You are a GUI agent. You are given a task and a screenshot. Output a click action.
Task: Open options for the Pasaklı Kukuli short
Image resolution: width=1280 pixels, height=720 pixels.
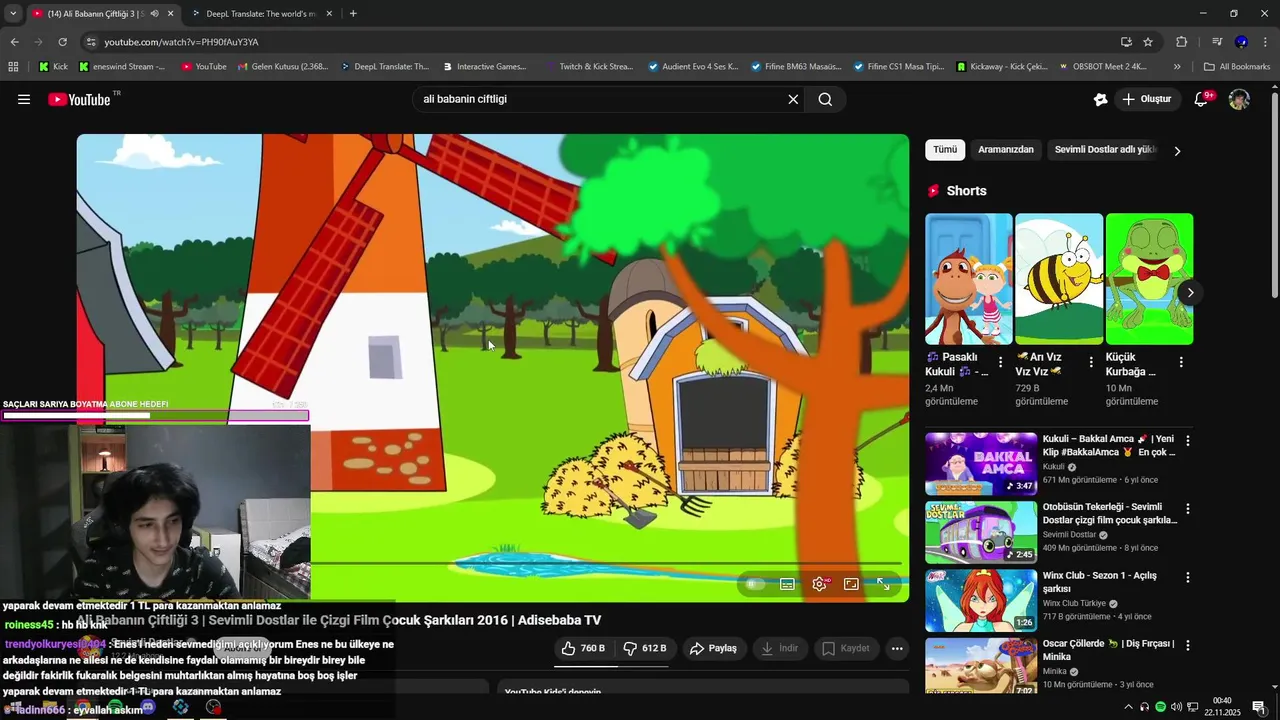(x=1000, y=362)
